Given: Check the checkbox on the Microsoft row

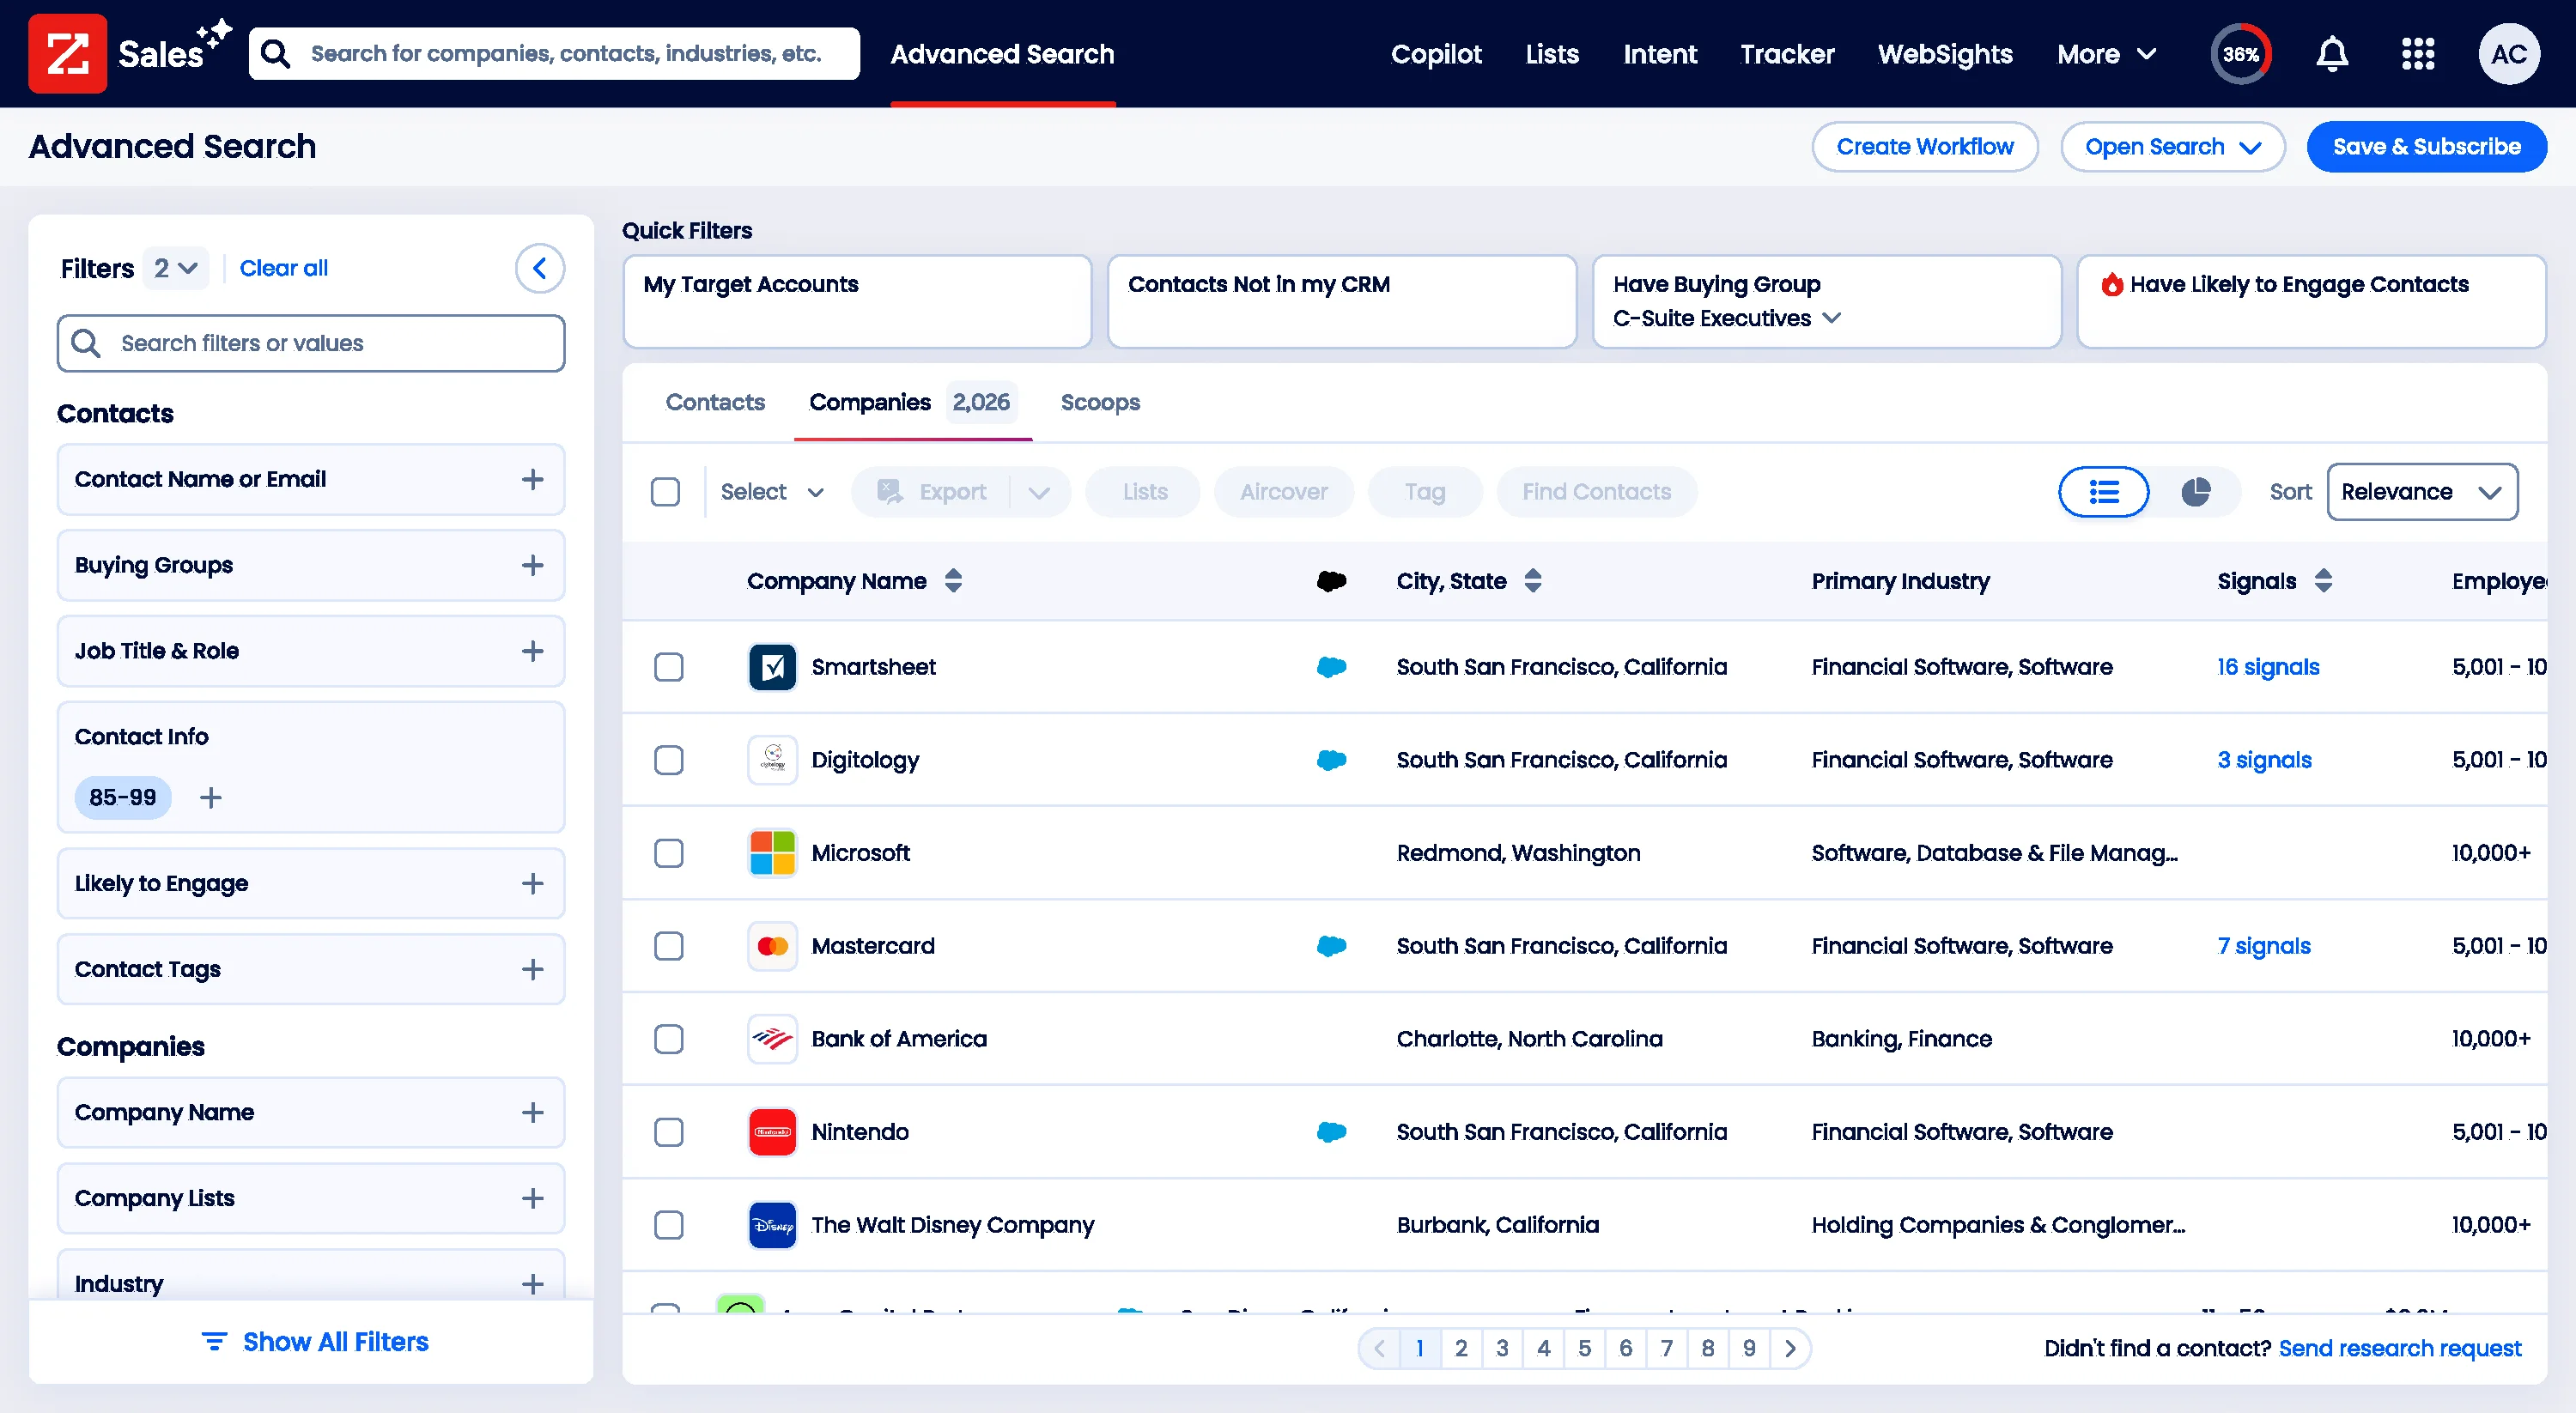Looking at the screenshot, I should pos(669,853).
